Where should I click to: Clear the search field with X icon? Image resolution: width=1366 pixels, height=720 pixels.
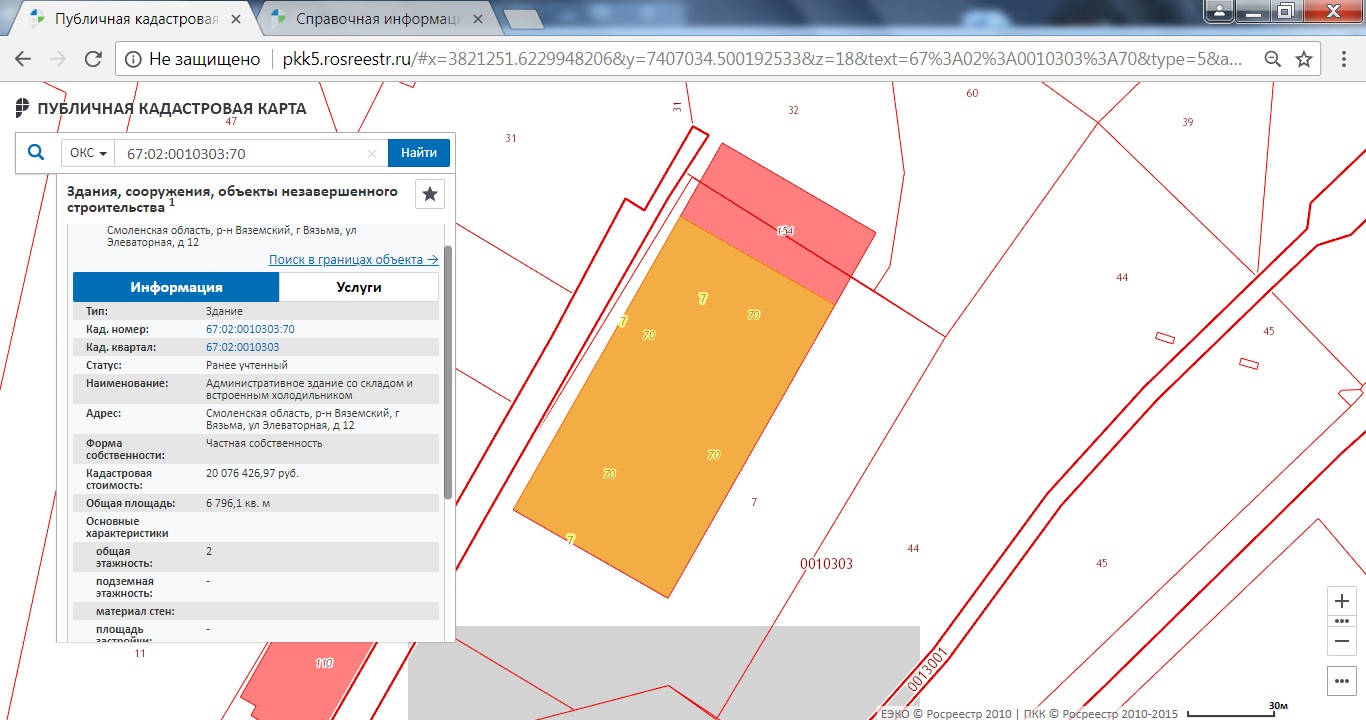[372, 154]
